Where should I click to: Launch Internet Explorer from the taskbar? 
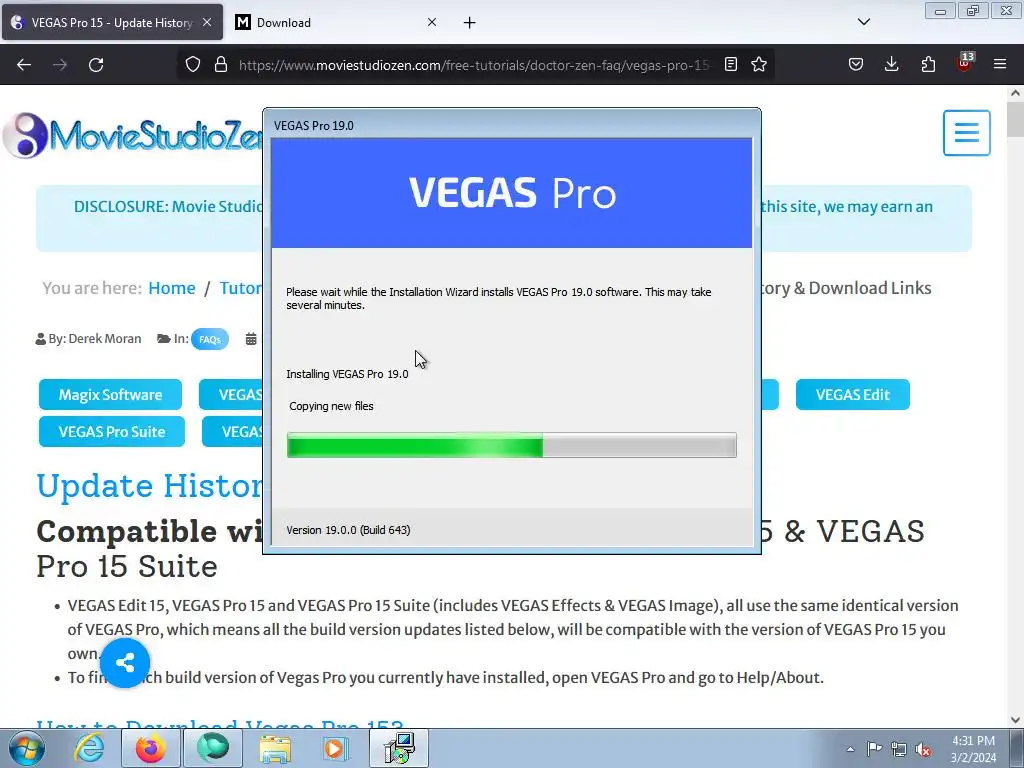[89, 748]
